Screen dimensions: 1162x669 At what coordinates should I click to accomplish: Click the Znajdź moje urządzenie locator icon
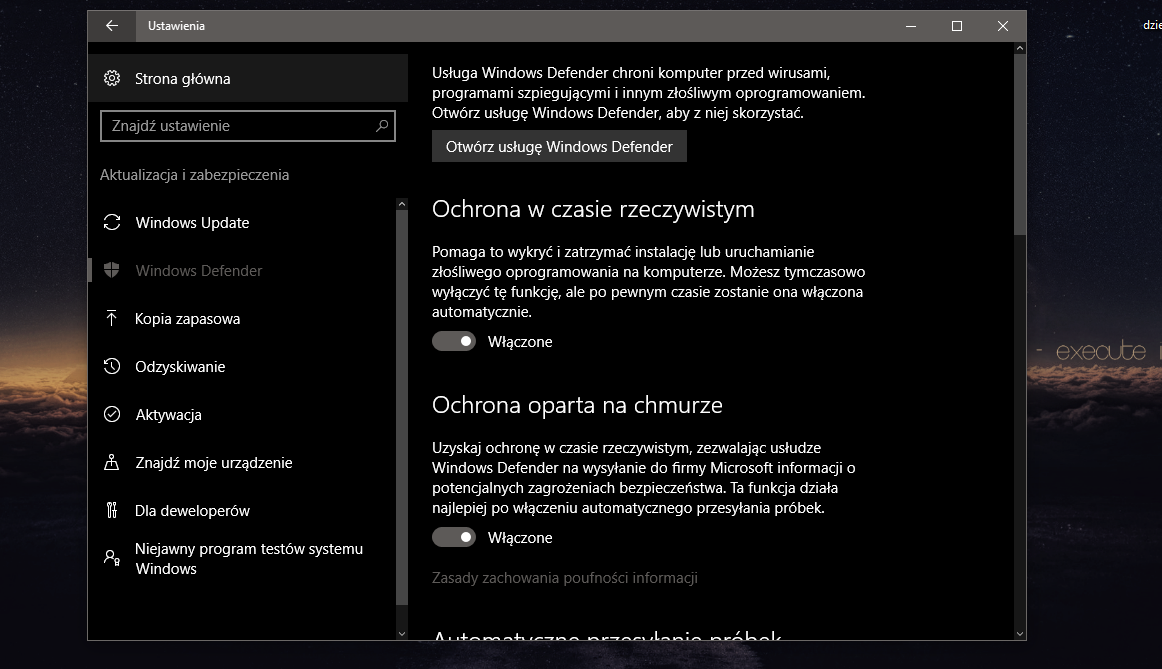click(113, 462)
